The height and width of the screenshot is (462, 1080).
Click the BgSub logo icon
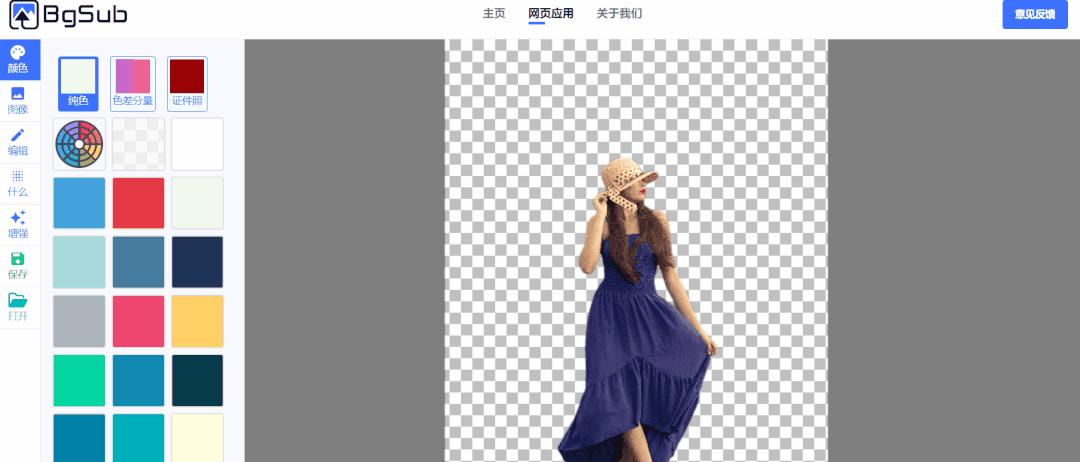pos(24,15)
